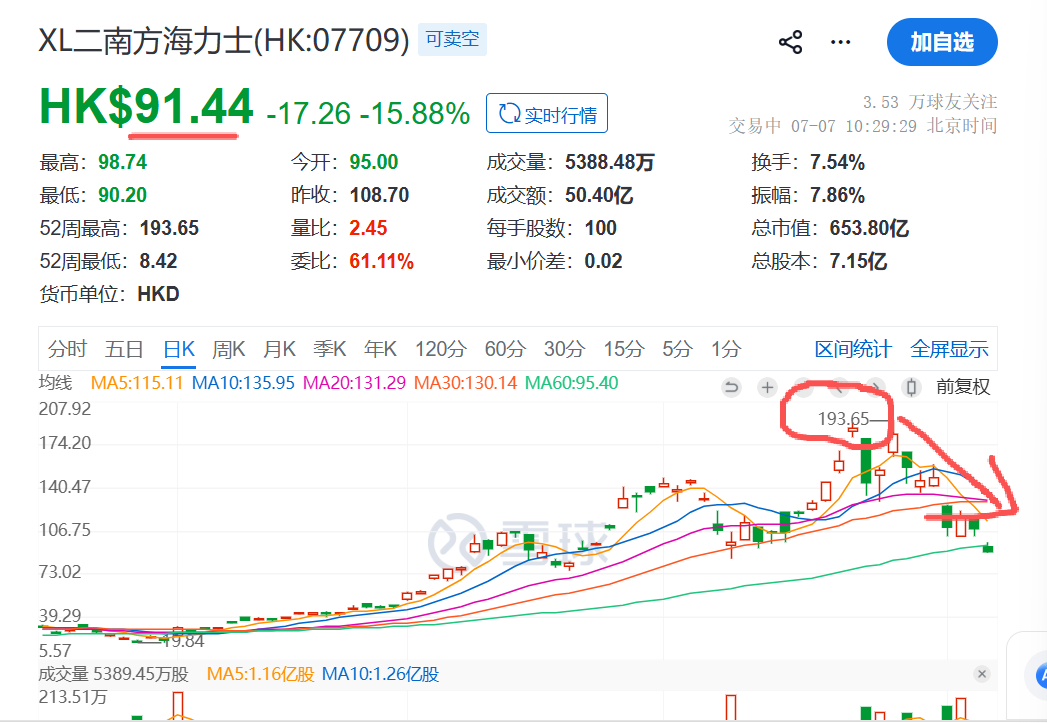Click the 19.84 low marker on chart

[184, 642]
